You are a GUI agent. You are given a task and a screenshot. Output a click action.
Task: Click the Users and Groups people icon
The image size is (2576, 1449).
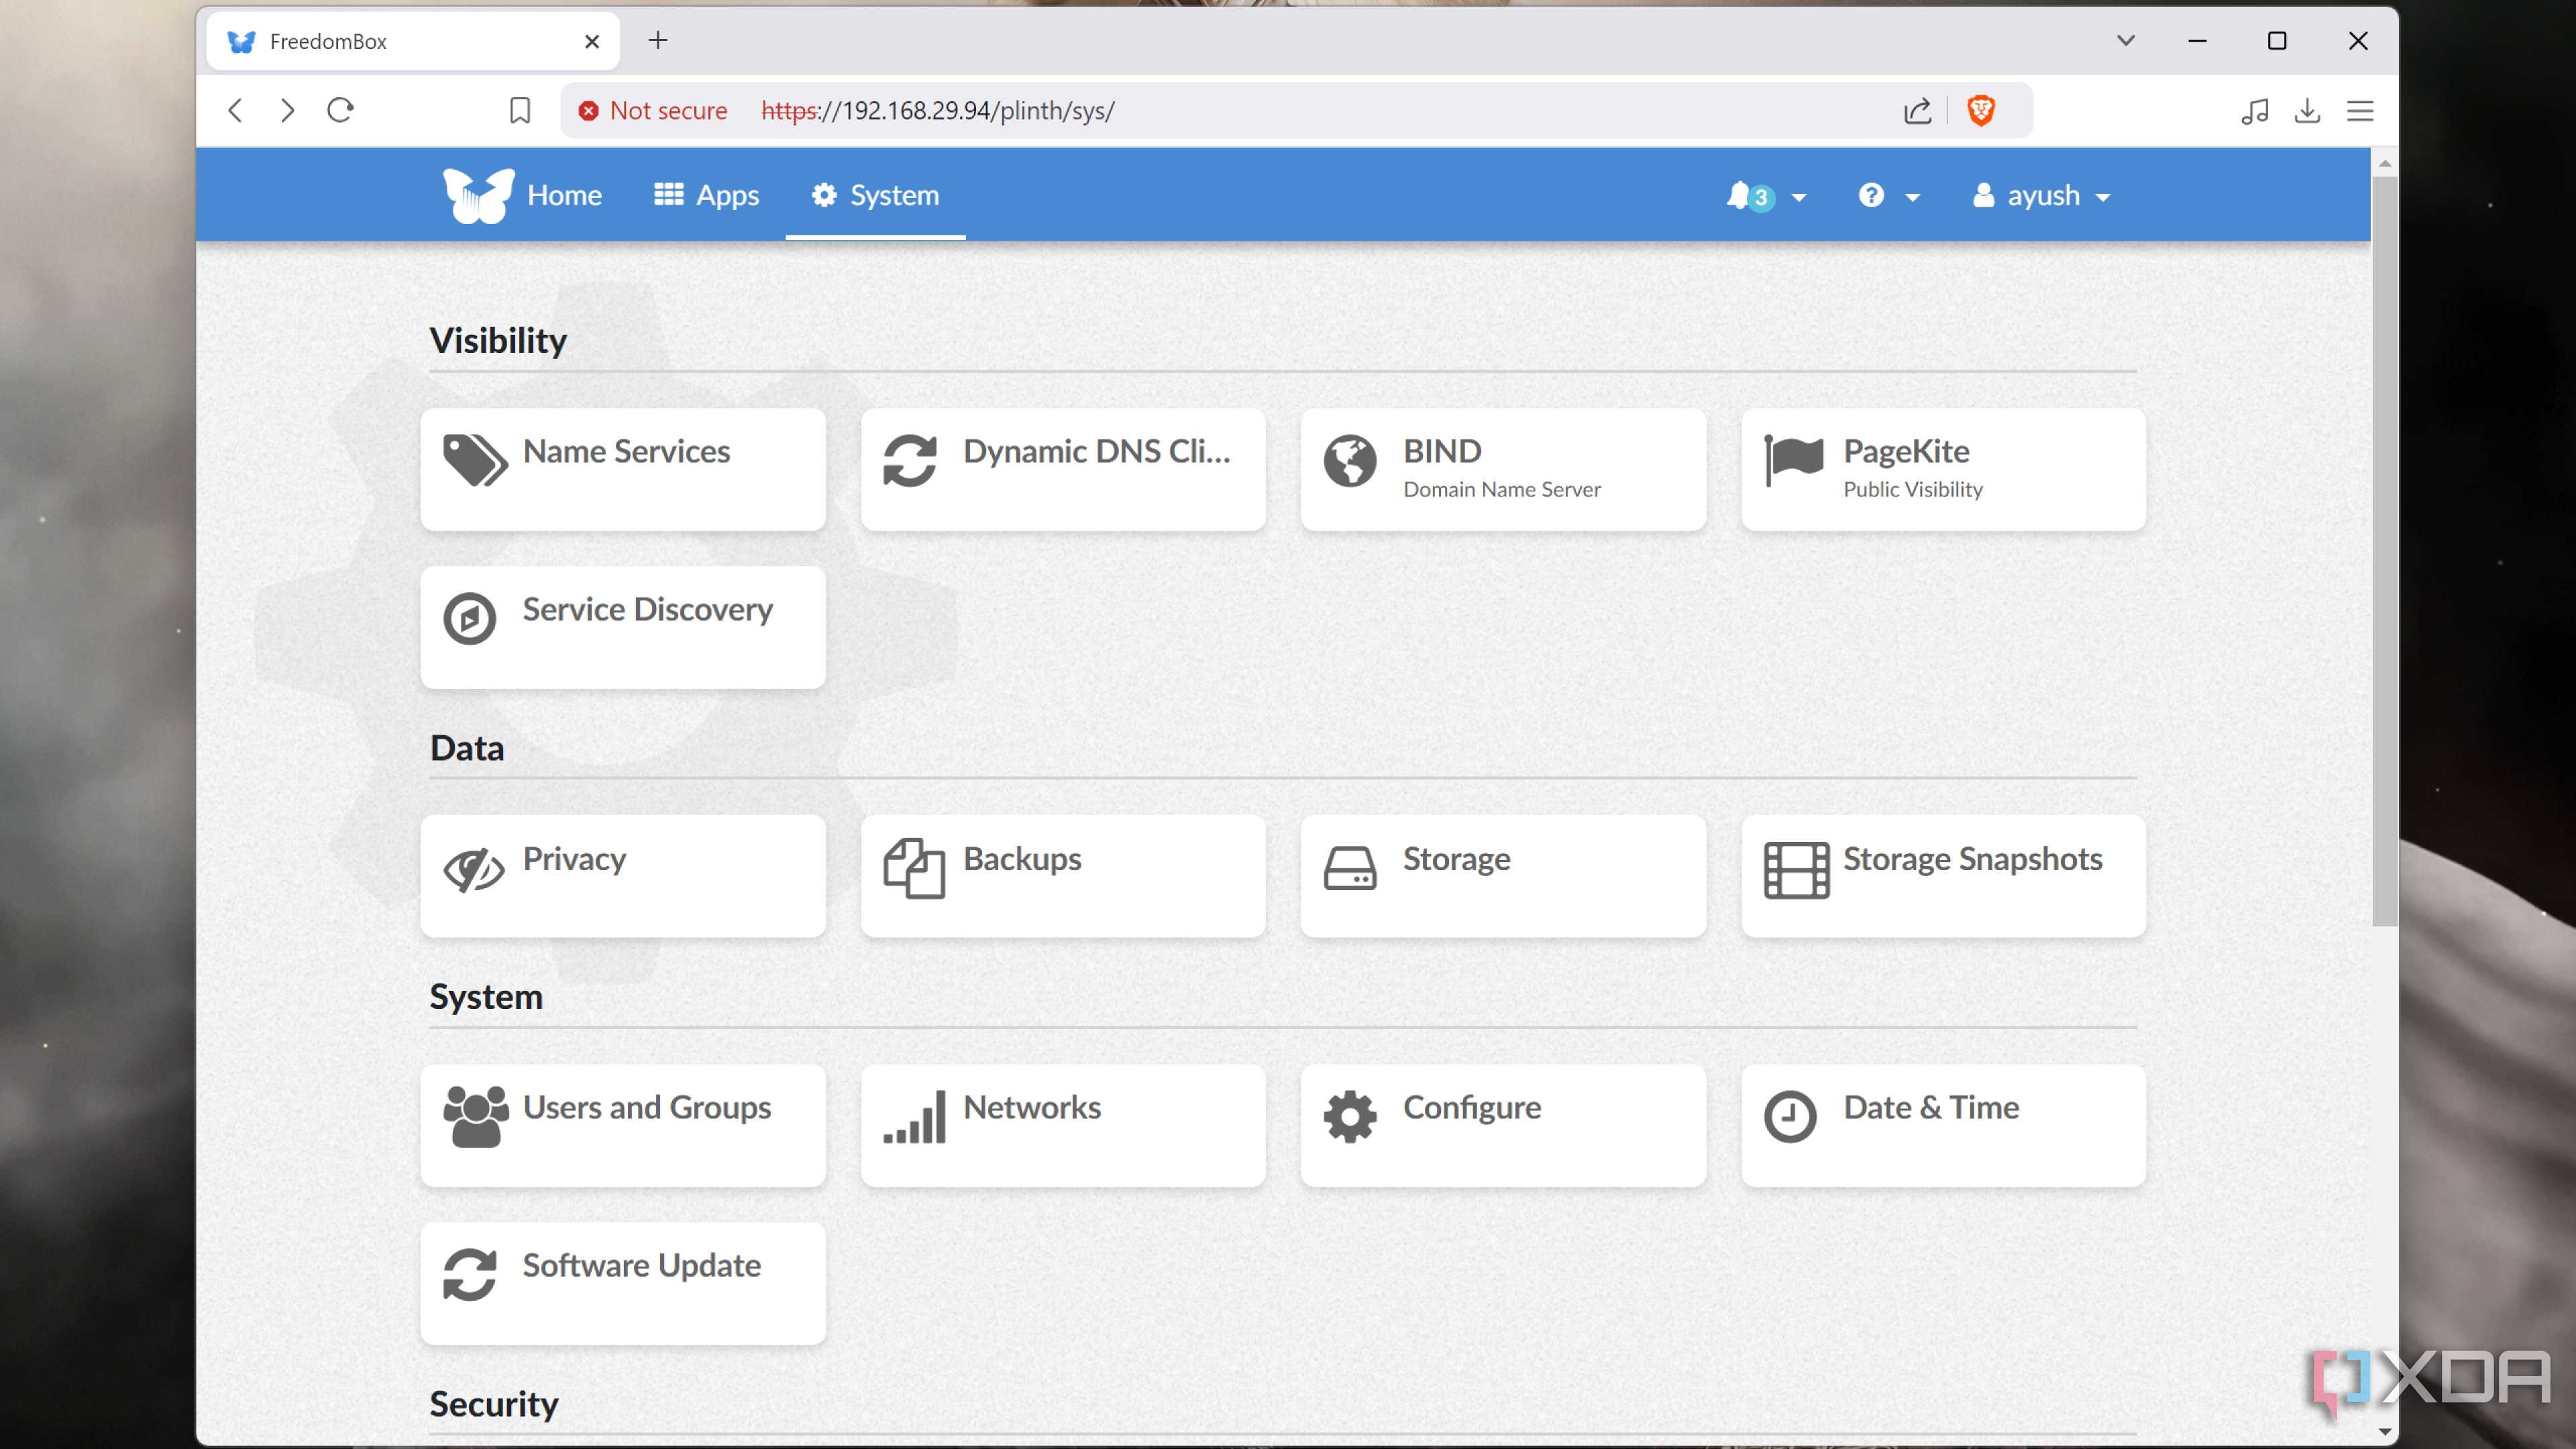click(475, 1116)
